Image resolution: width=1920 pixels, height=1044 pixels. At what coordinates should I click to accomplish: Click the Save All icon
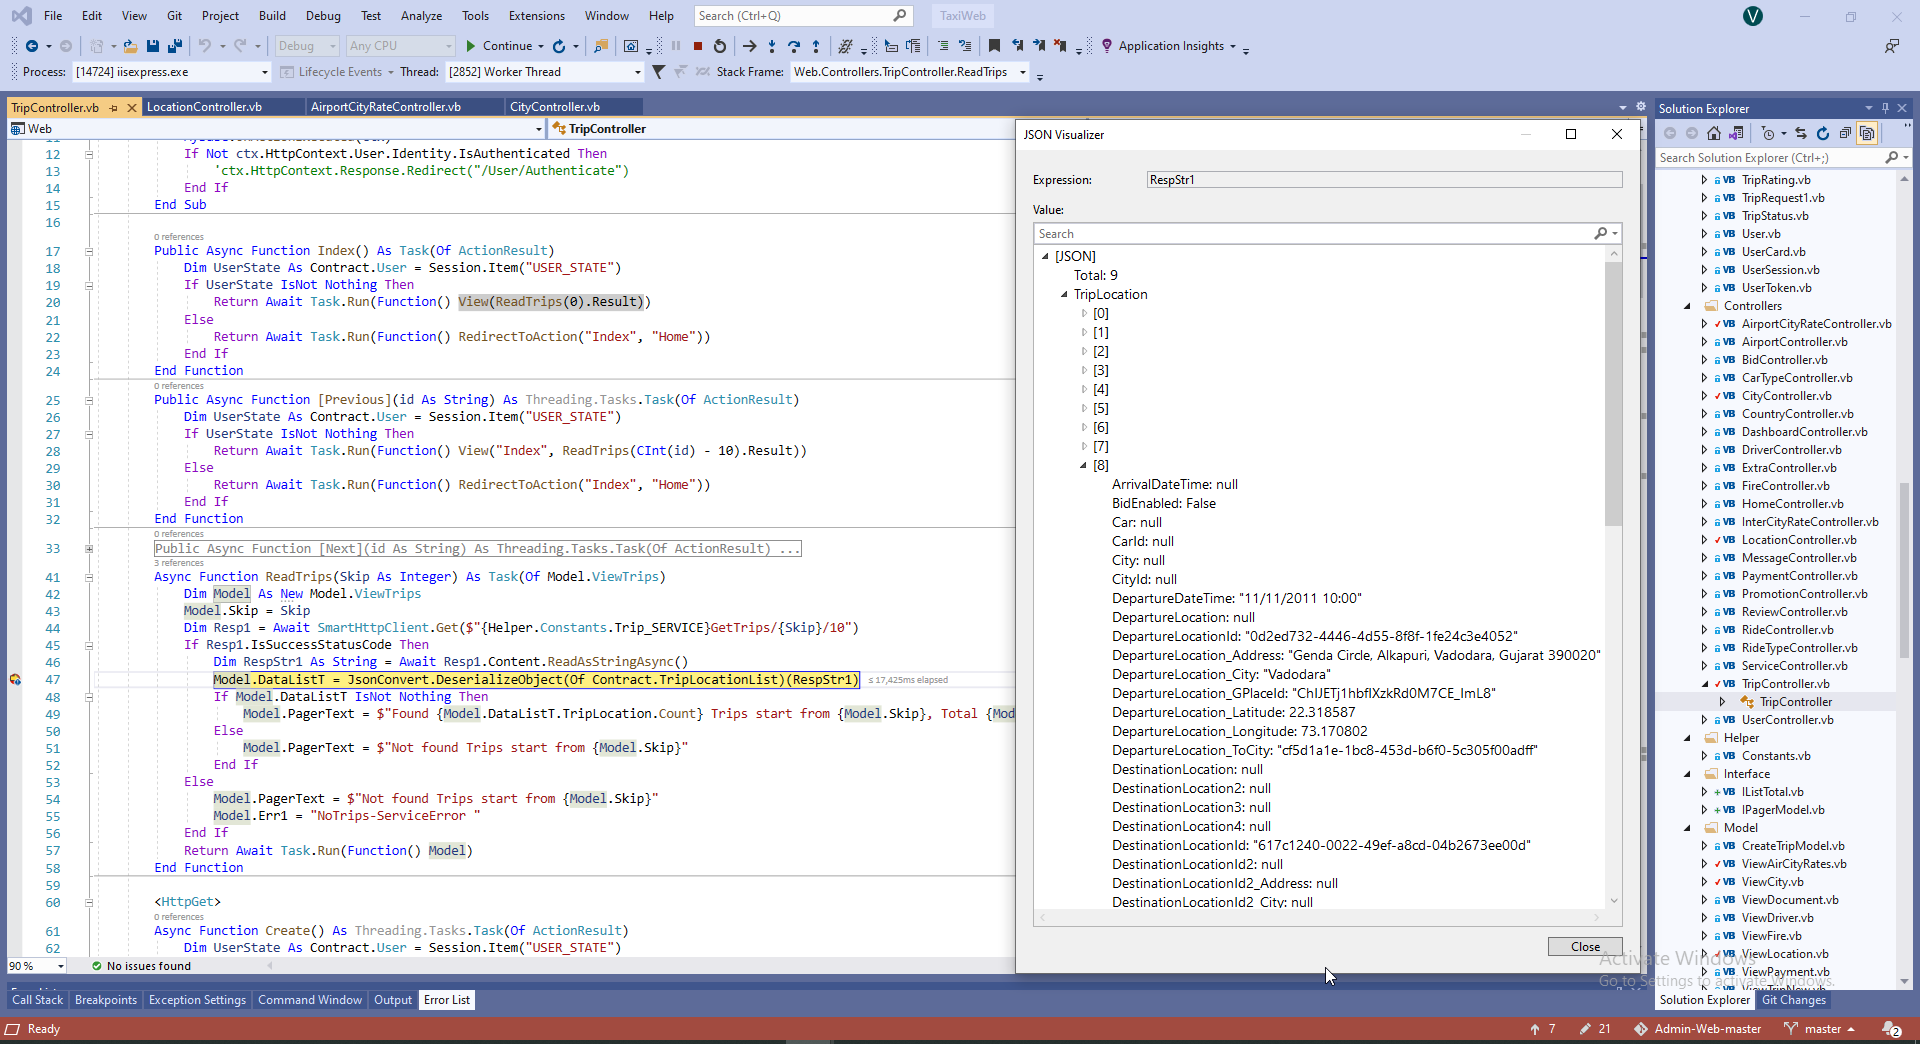174,46
